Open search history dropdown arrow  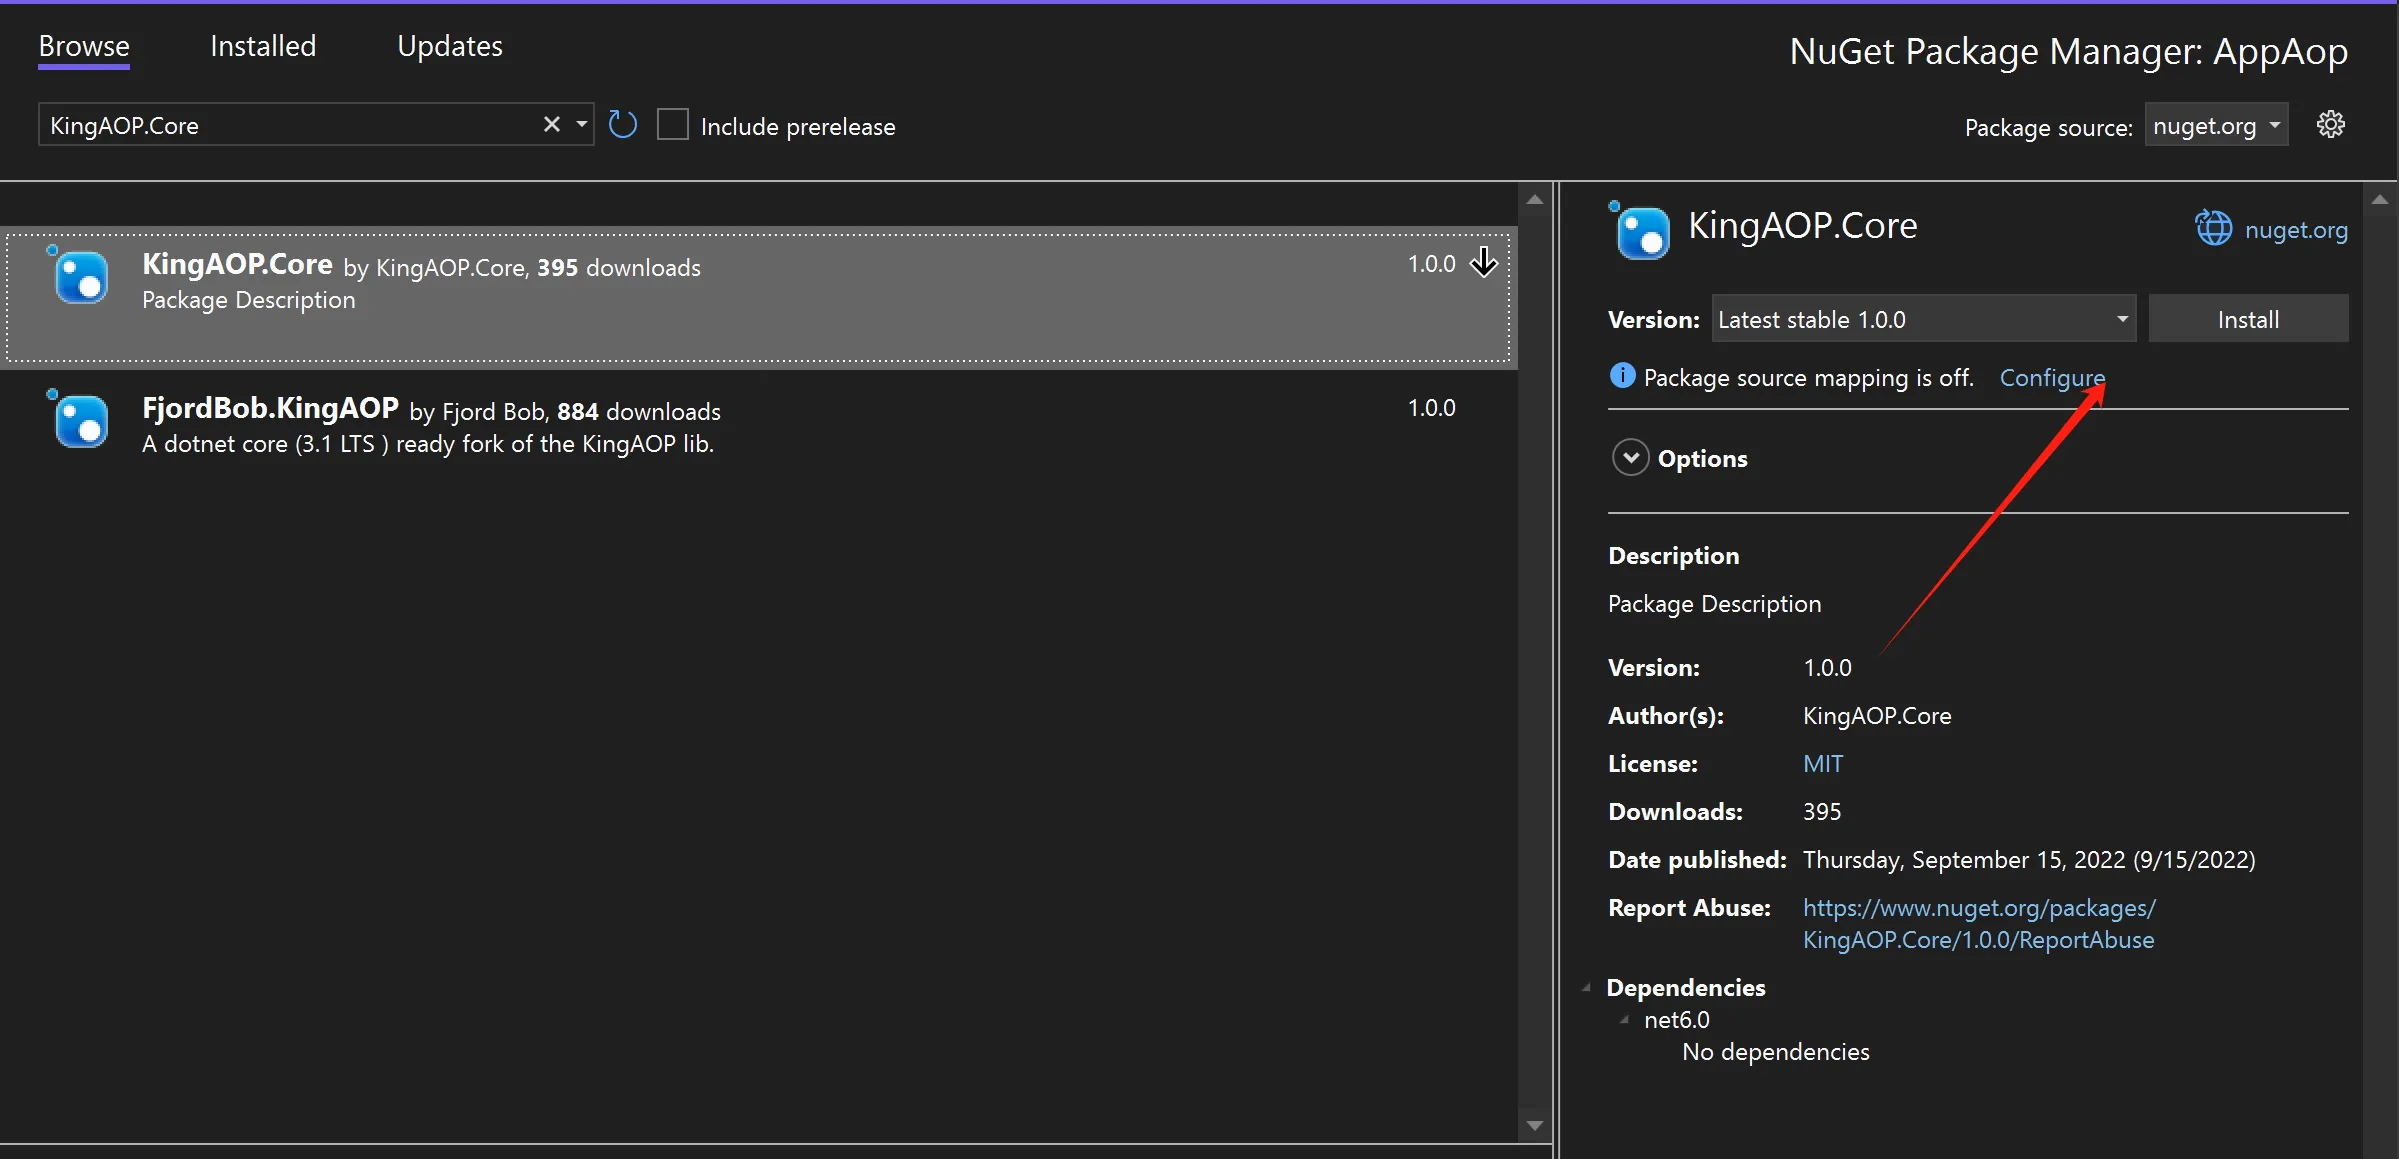[581, 124]
